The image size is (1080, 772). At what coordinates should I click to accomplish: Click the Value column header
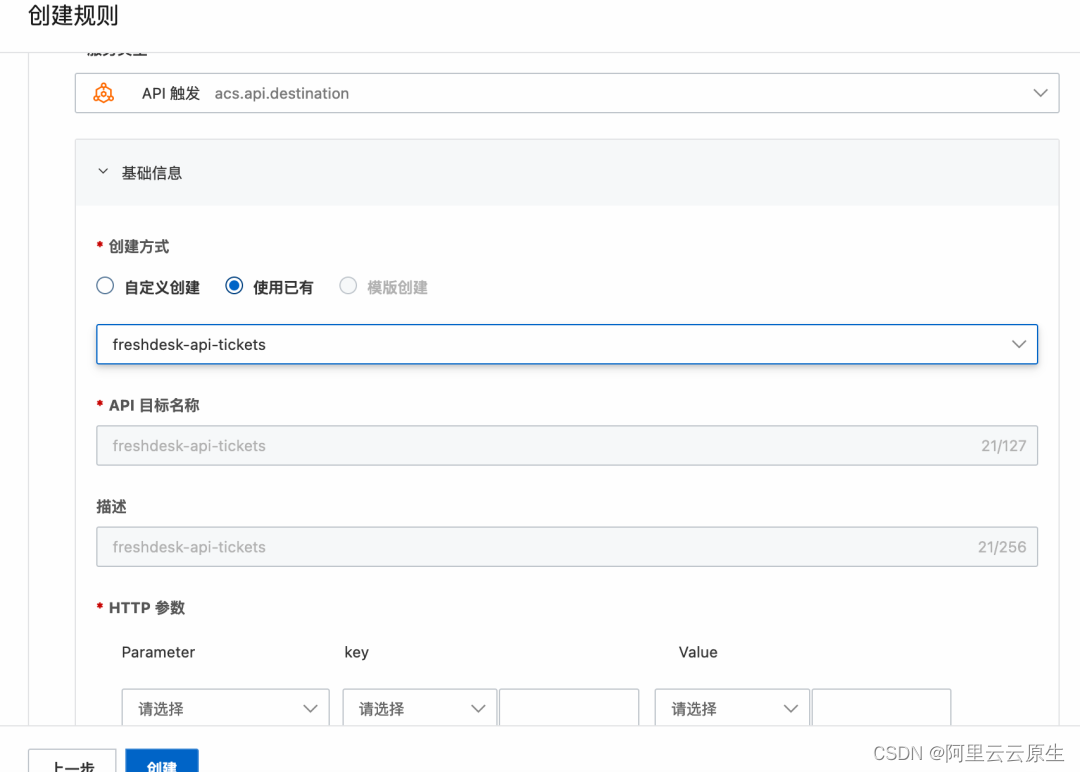click(698, 652)
